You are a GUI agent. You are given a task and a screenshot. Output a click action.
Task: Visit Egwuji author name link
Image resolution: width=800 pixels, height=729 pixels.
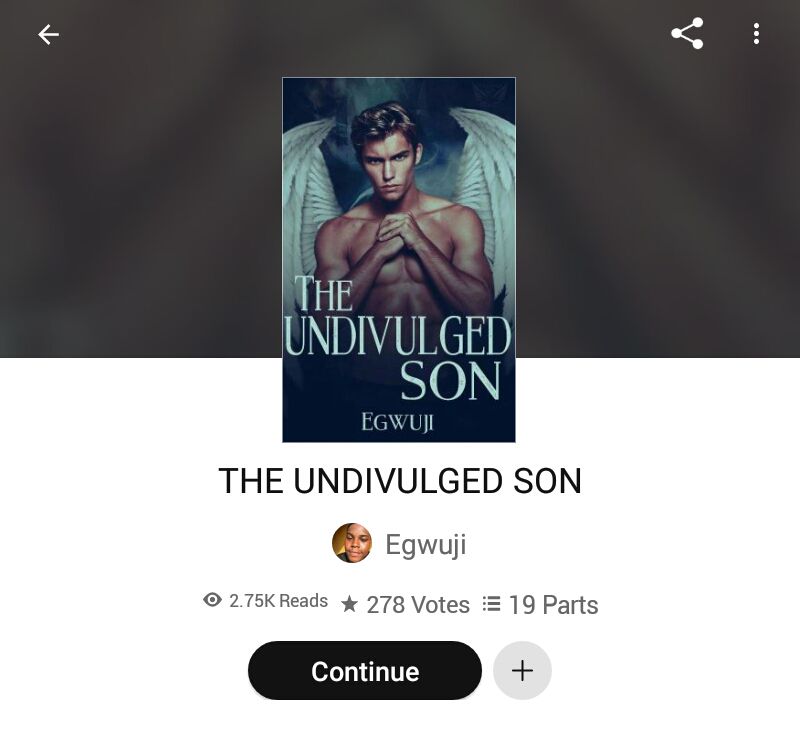click(x=426, y=544)
